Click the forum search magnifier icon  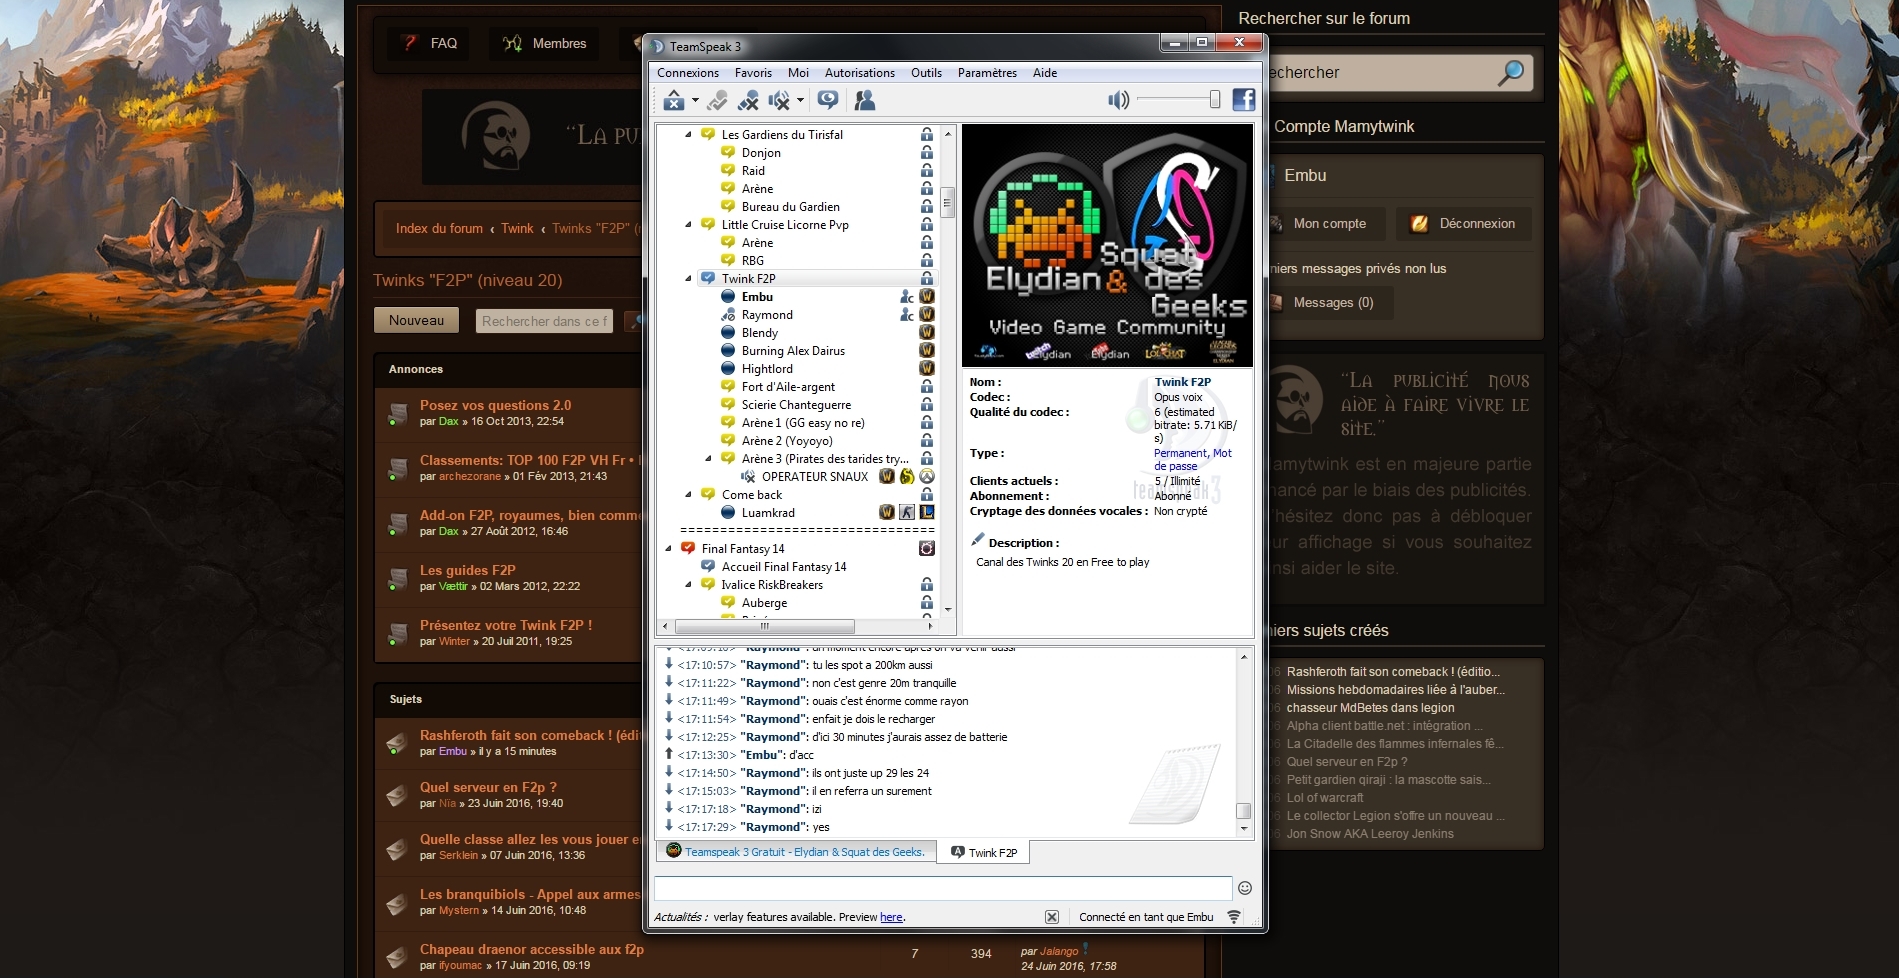1511,72
